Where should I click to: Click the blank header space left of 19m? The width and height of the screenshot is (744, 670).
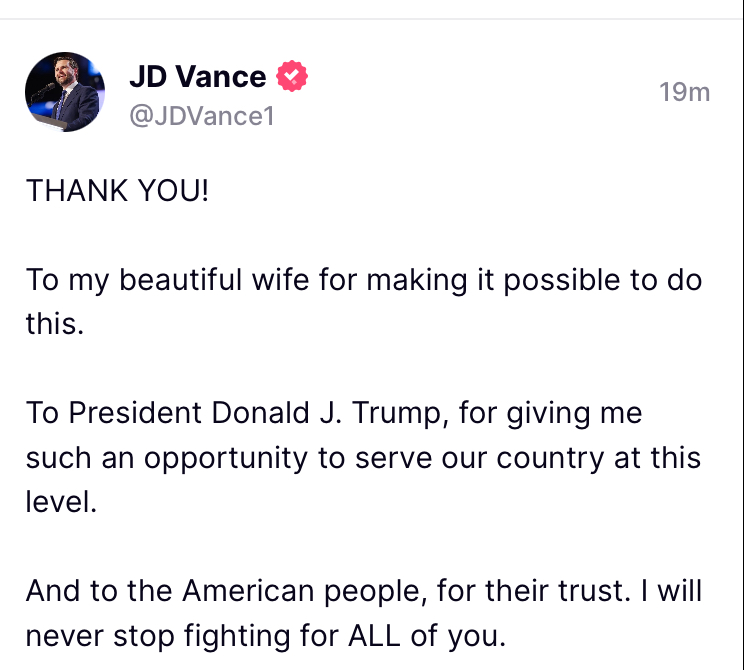coord(480,92)
